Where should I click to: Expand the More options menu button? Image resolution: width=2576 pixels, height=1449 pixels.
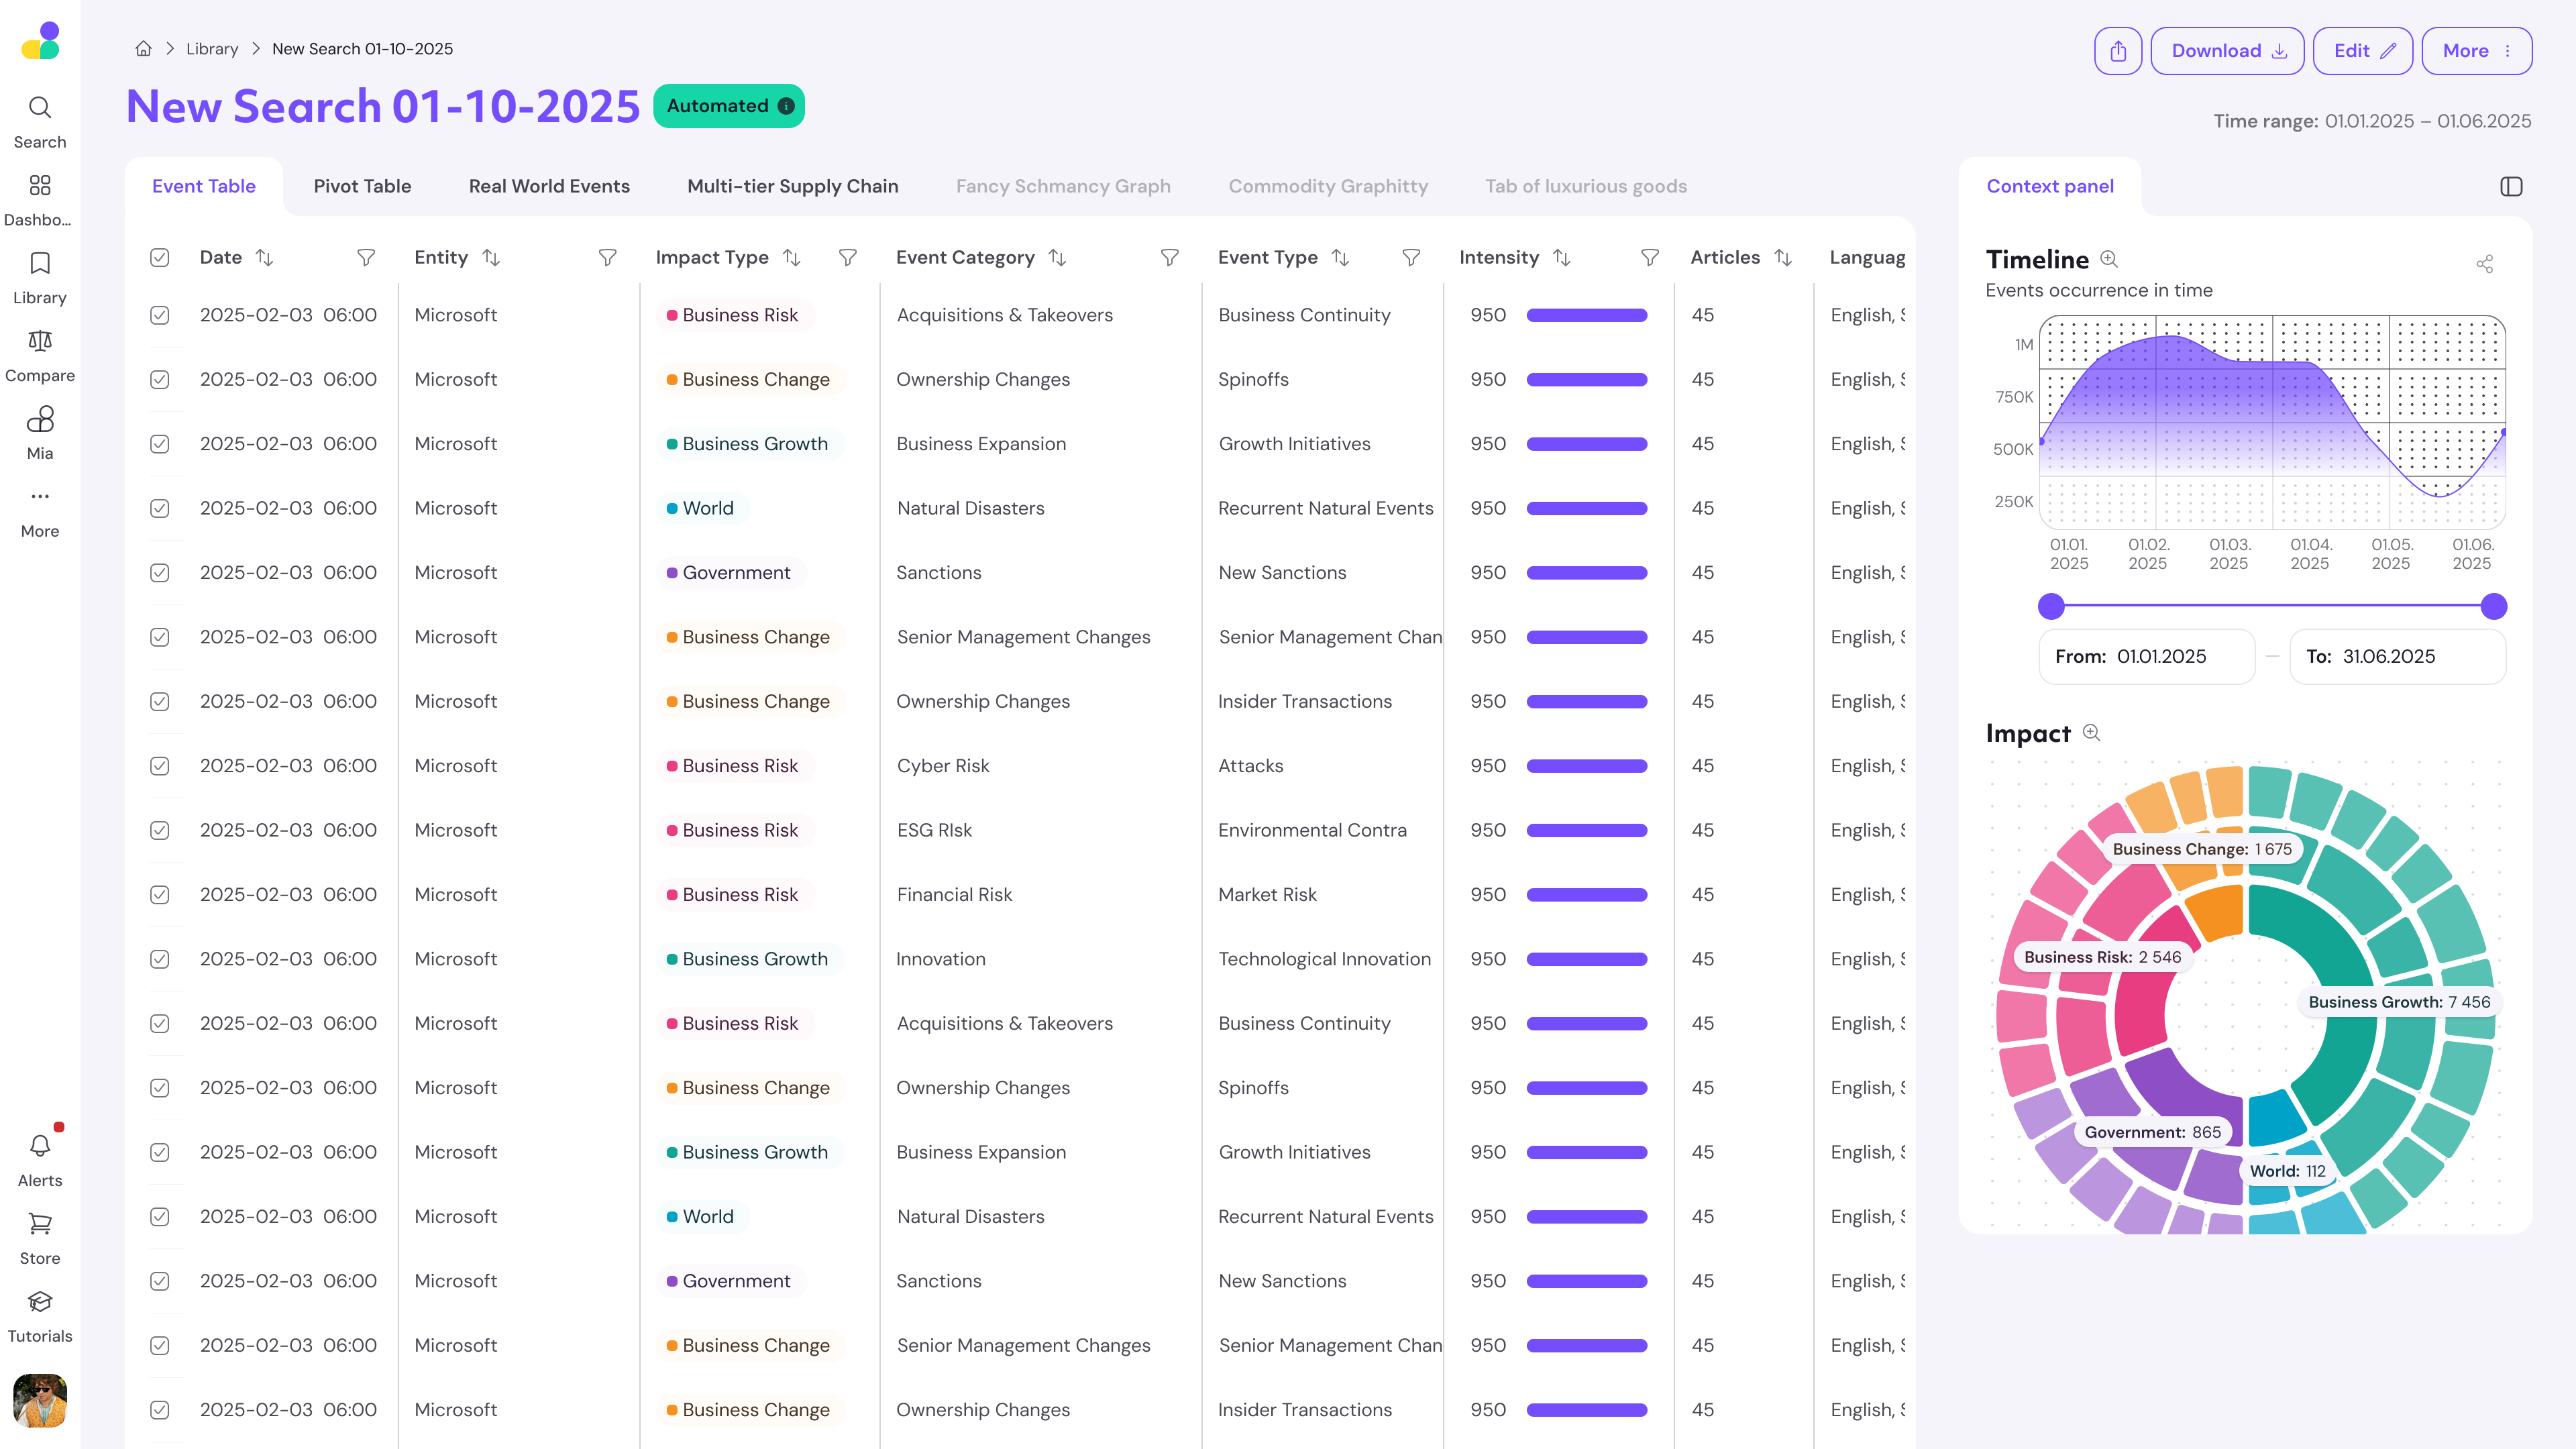2476,51
